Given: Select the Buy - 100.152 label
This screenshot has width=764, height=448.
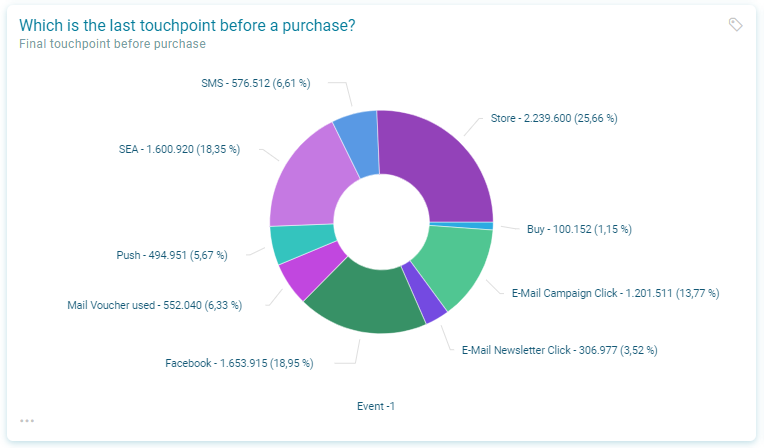Looking at the screenshot, I should click(579, 229).
